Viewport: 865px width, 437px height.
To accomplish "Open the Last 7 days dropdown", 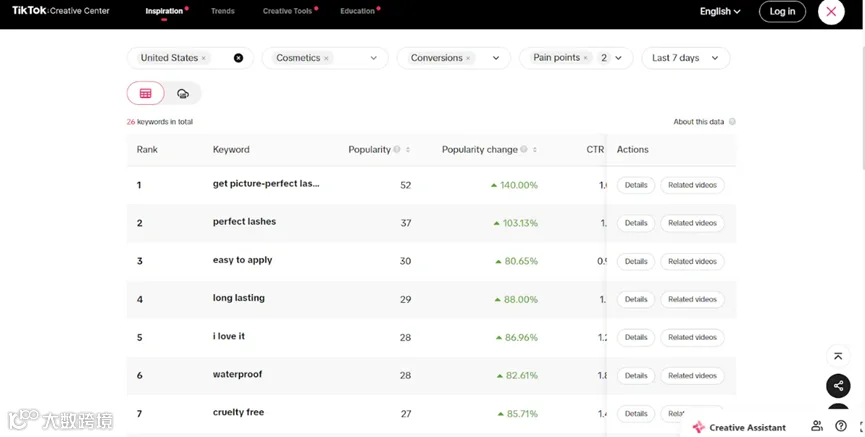I will [x=685, y=58].
